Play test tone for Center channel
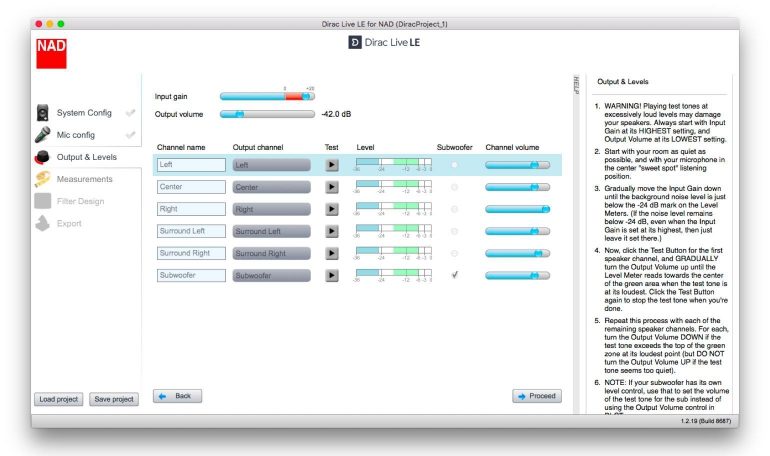The image size is (770, 456). (x=332, y=187)
